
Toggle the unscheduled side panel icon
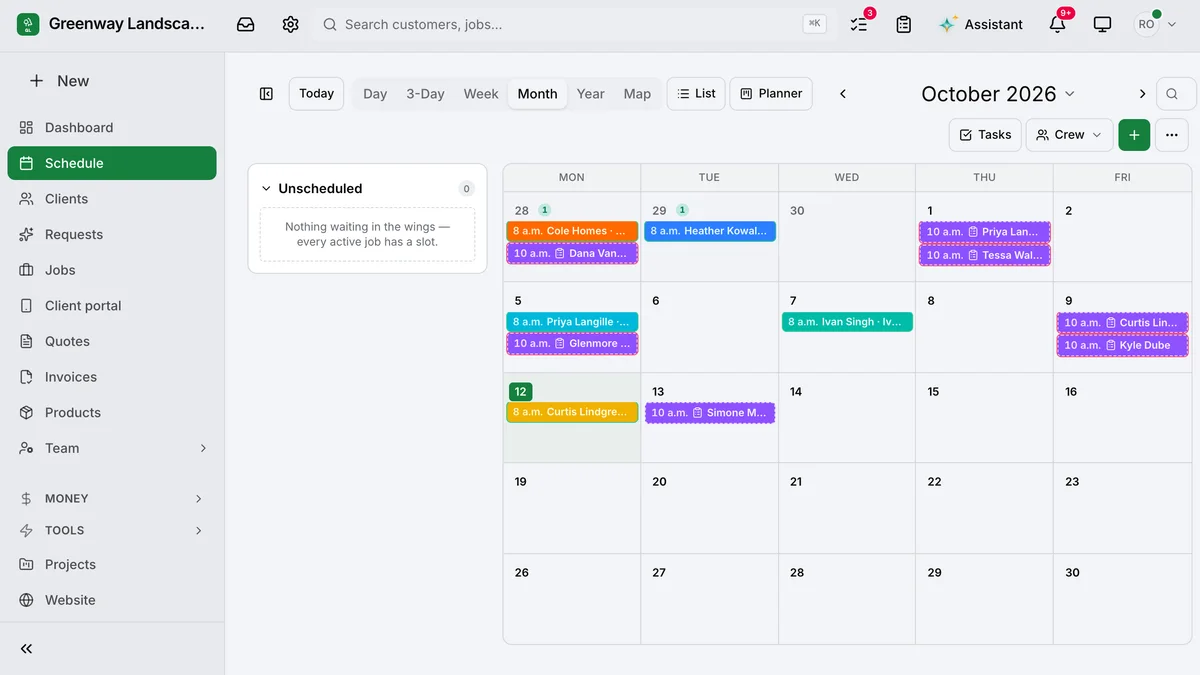(x=266, y=94)
